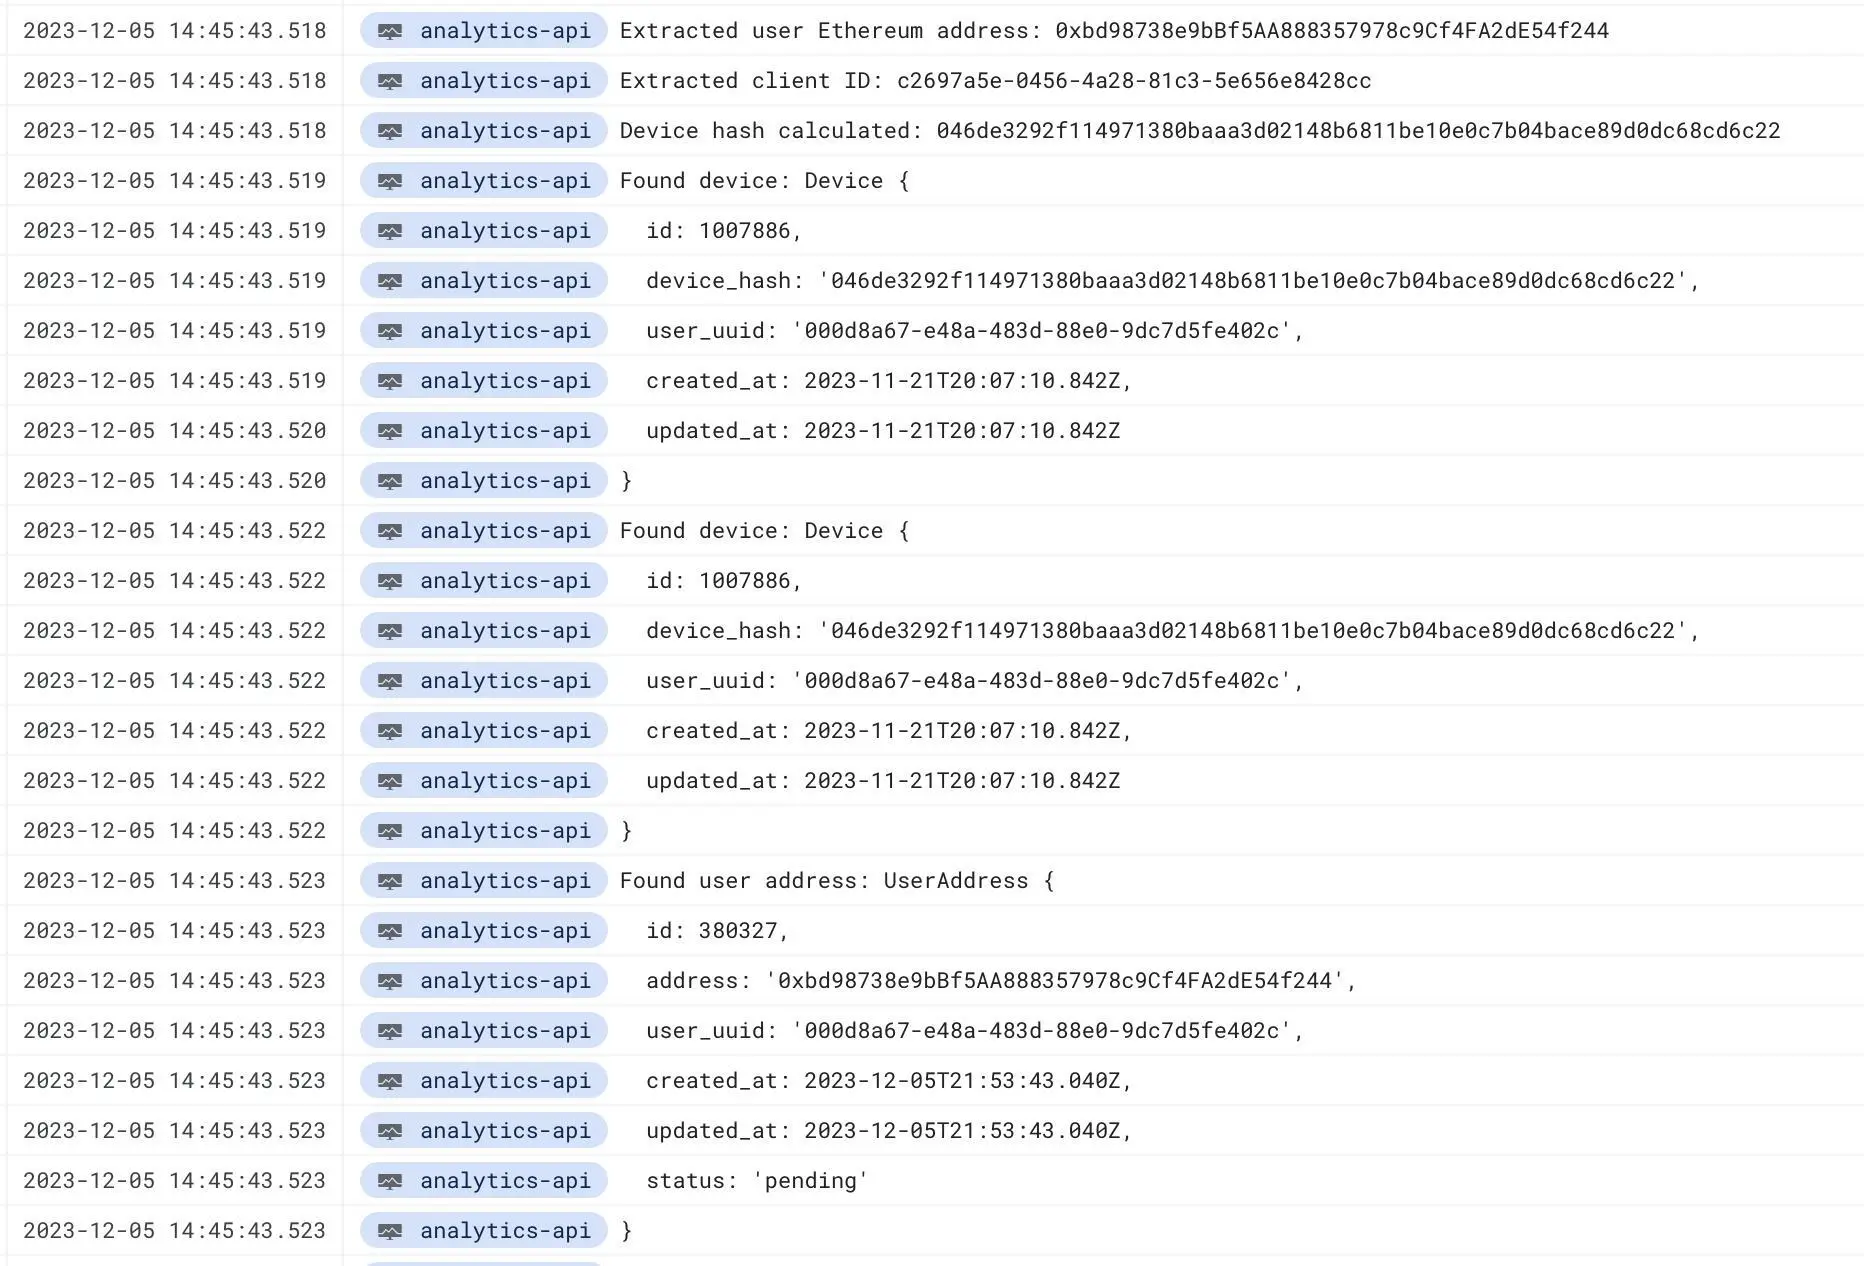Select the 'Extracted user Ethereum address' log message
The height and width of the screenshot is (1266, 1864).
pyautogui.click(x=1114, y=31)
